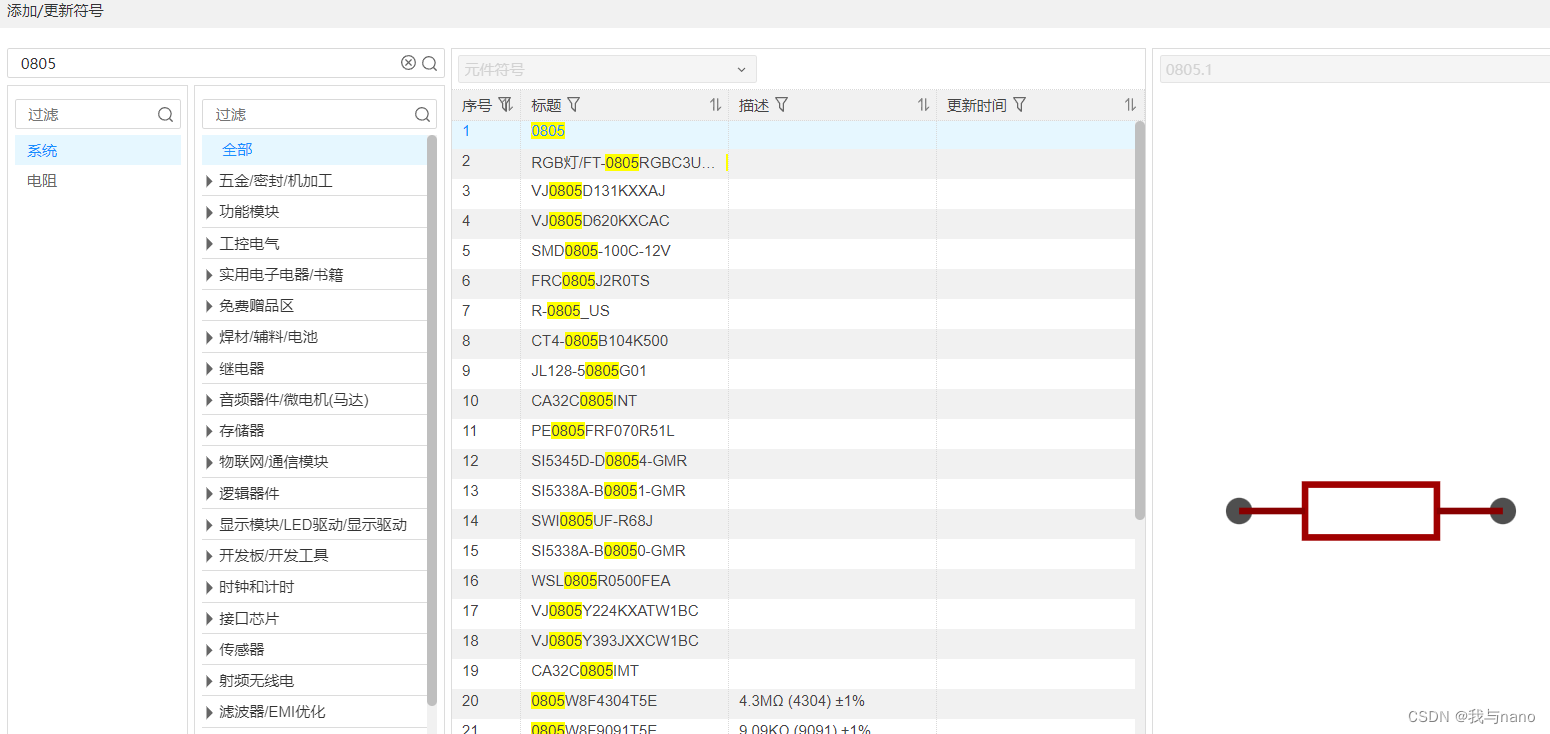Select the VJ0805Y393JXXCW1BC result
The image size is (1550, 734).
(793, 644)
